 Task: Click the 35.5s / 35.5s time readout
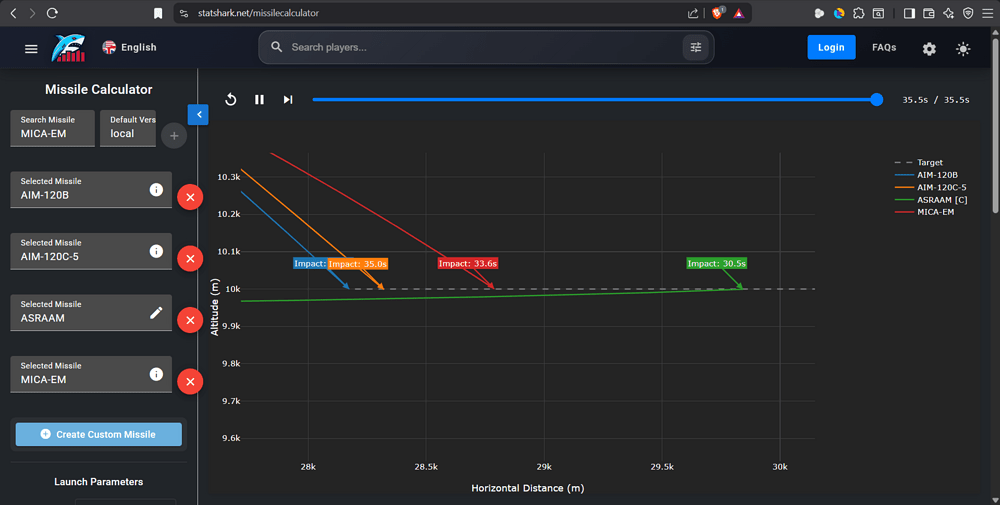[936, 100]
